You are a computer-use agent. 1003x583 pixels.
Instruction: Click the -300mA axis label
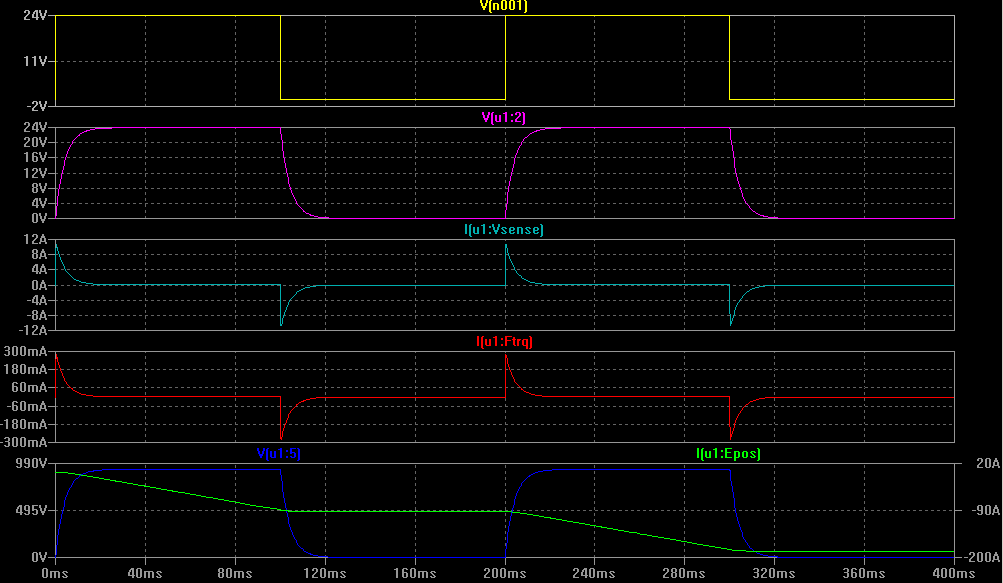click(x=25, y=442)
